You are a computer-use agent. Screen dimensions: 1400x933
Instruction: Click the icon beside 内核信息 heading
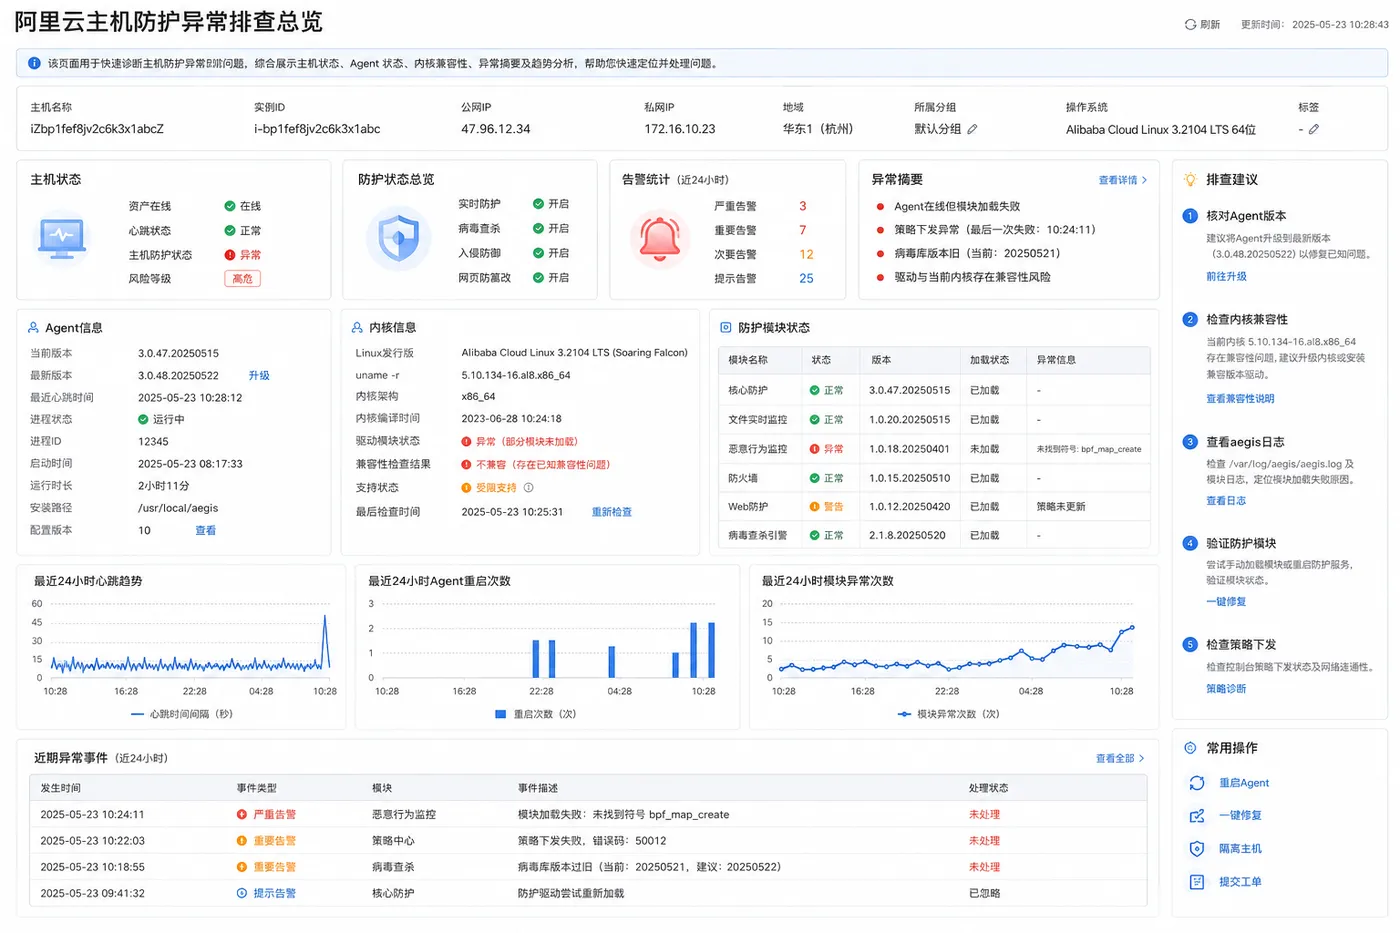click(357, 328)
